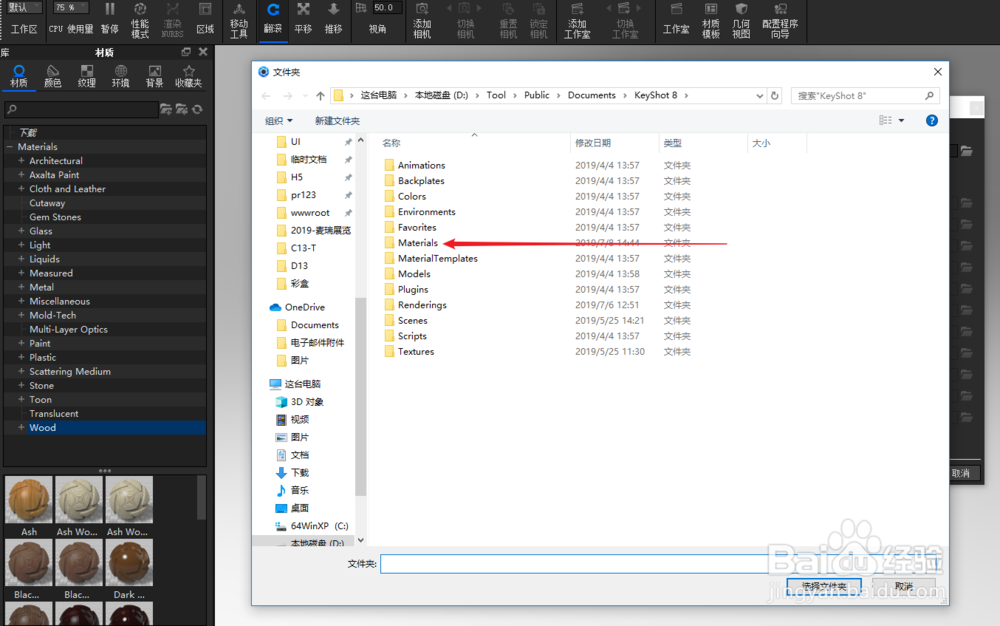This screenshot has height=626, width=1000.
Task: Select the Renderings folder
Action: tap(422, 305)
